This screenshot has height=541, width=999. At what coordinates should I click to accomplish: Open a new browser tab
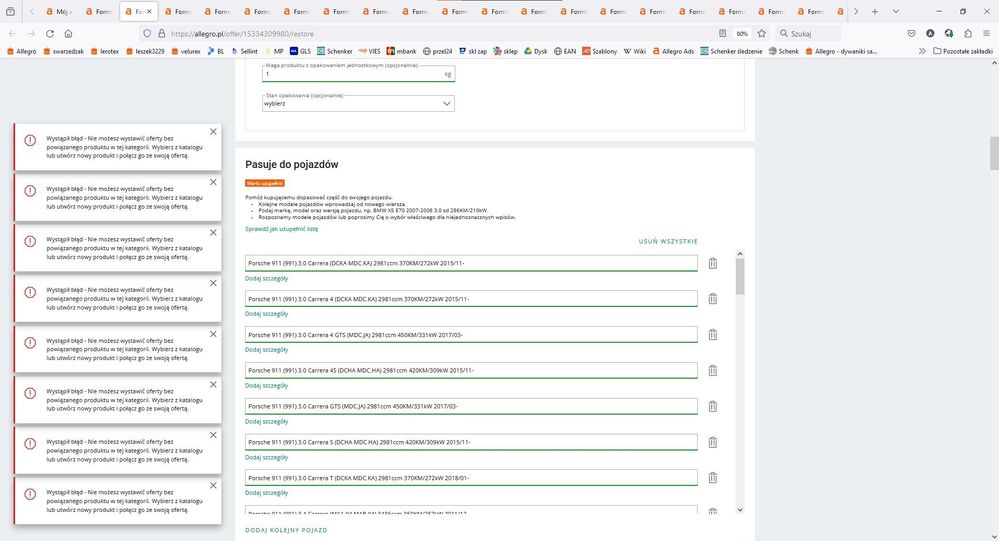tap(874, 11)
